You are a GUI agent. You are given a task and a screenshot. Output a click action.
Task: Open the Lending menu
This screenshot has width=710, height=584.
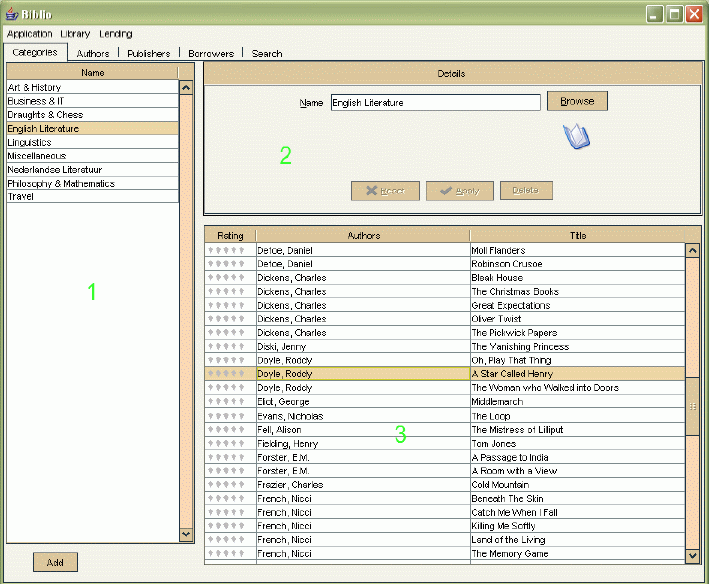(x=115, y=34)
